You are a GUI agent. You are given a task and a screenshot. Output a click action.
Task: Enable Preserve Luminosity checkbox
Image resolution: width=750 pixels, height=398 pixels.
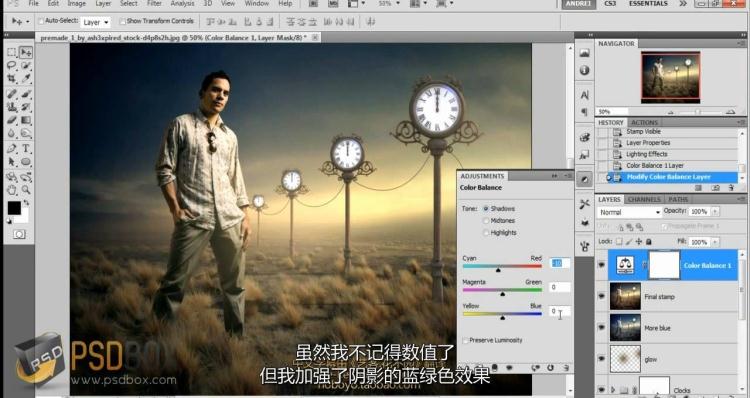point(465,340)
